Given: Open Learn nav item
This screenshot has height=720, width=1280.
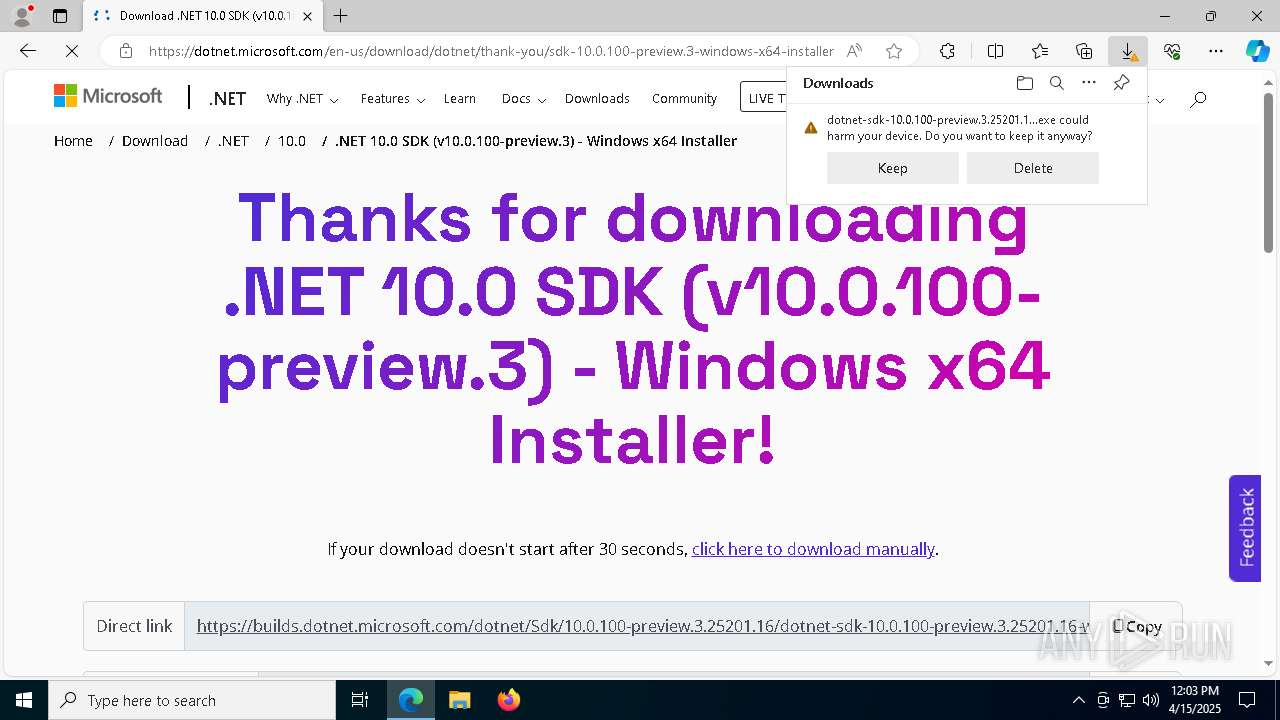Looking at the screenshot, I should [x=460, y=98].
